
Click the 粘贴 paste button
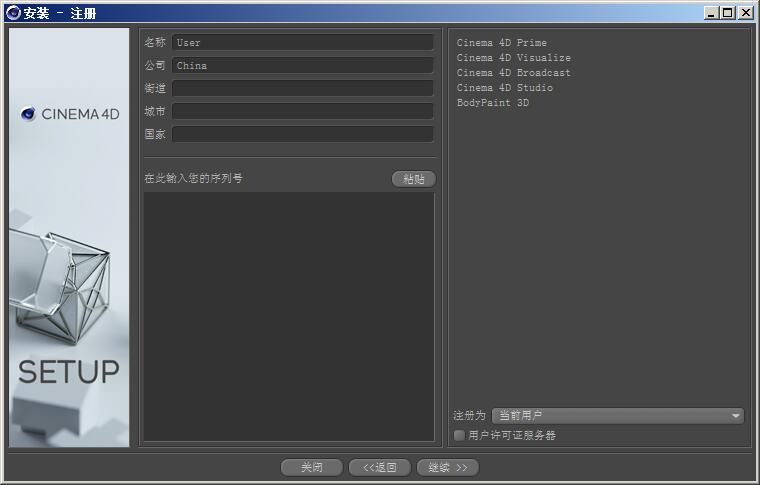click(413, 179)
